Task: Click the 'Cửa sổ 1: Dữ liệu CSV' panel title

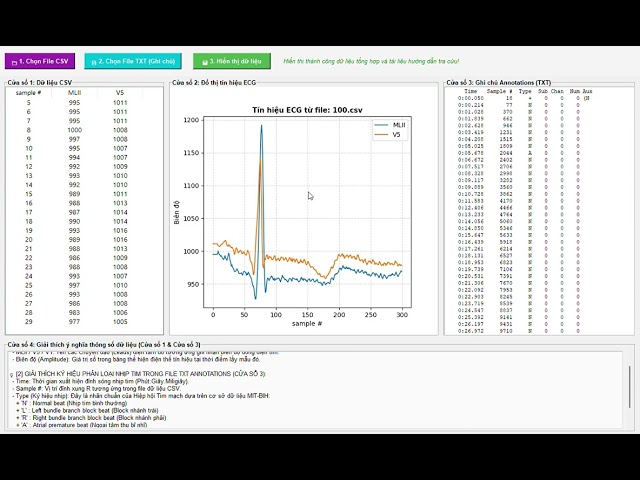Action: [40, 82]
